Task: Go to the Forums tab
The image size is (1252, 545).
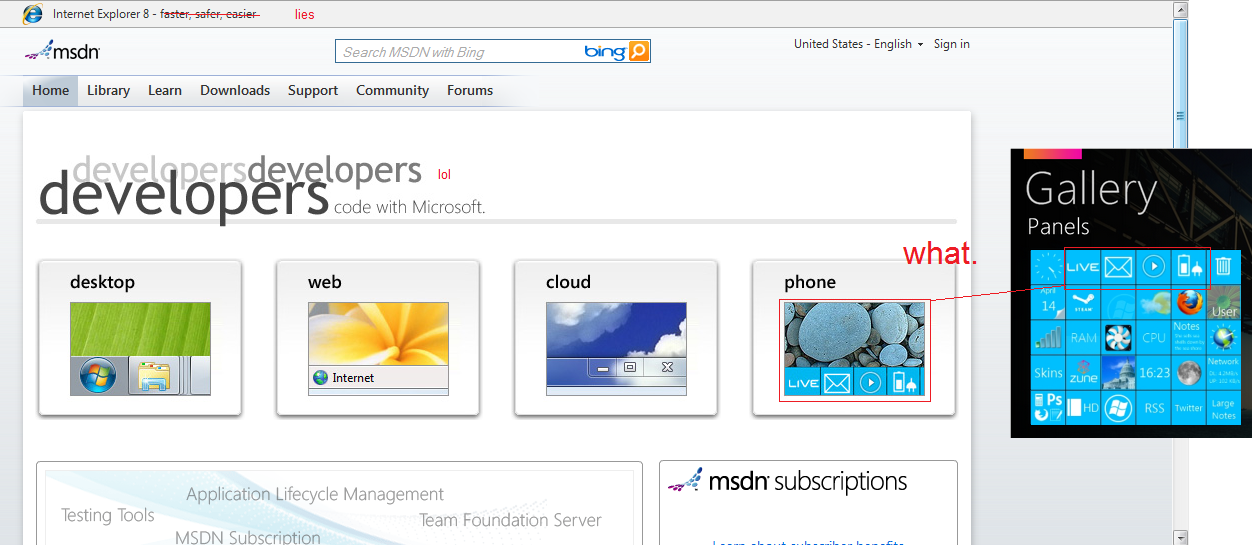Action: click(470, 90)
